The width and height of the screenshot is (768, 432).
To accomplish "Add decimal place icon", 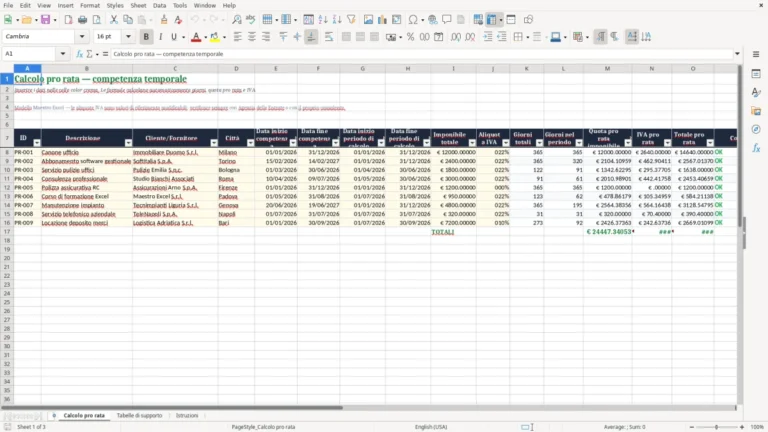I will tap(456, 37).
